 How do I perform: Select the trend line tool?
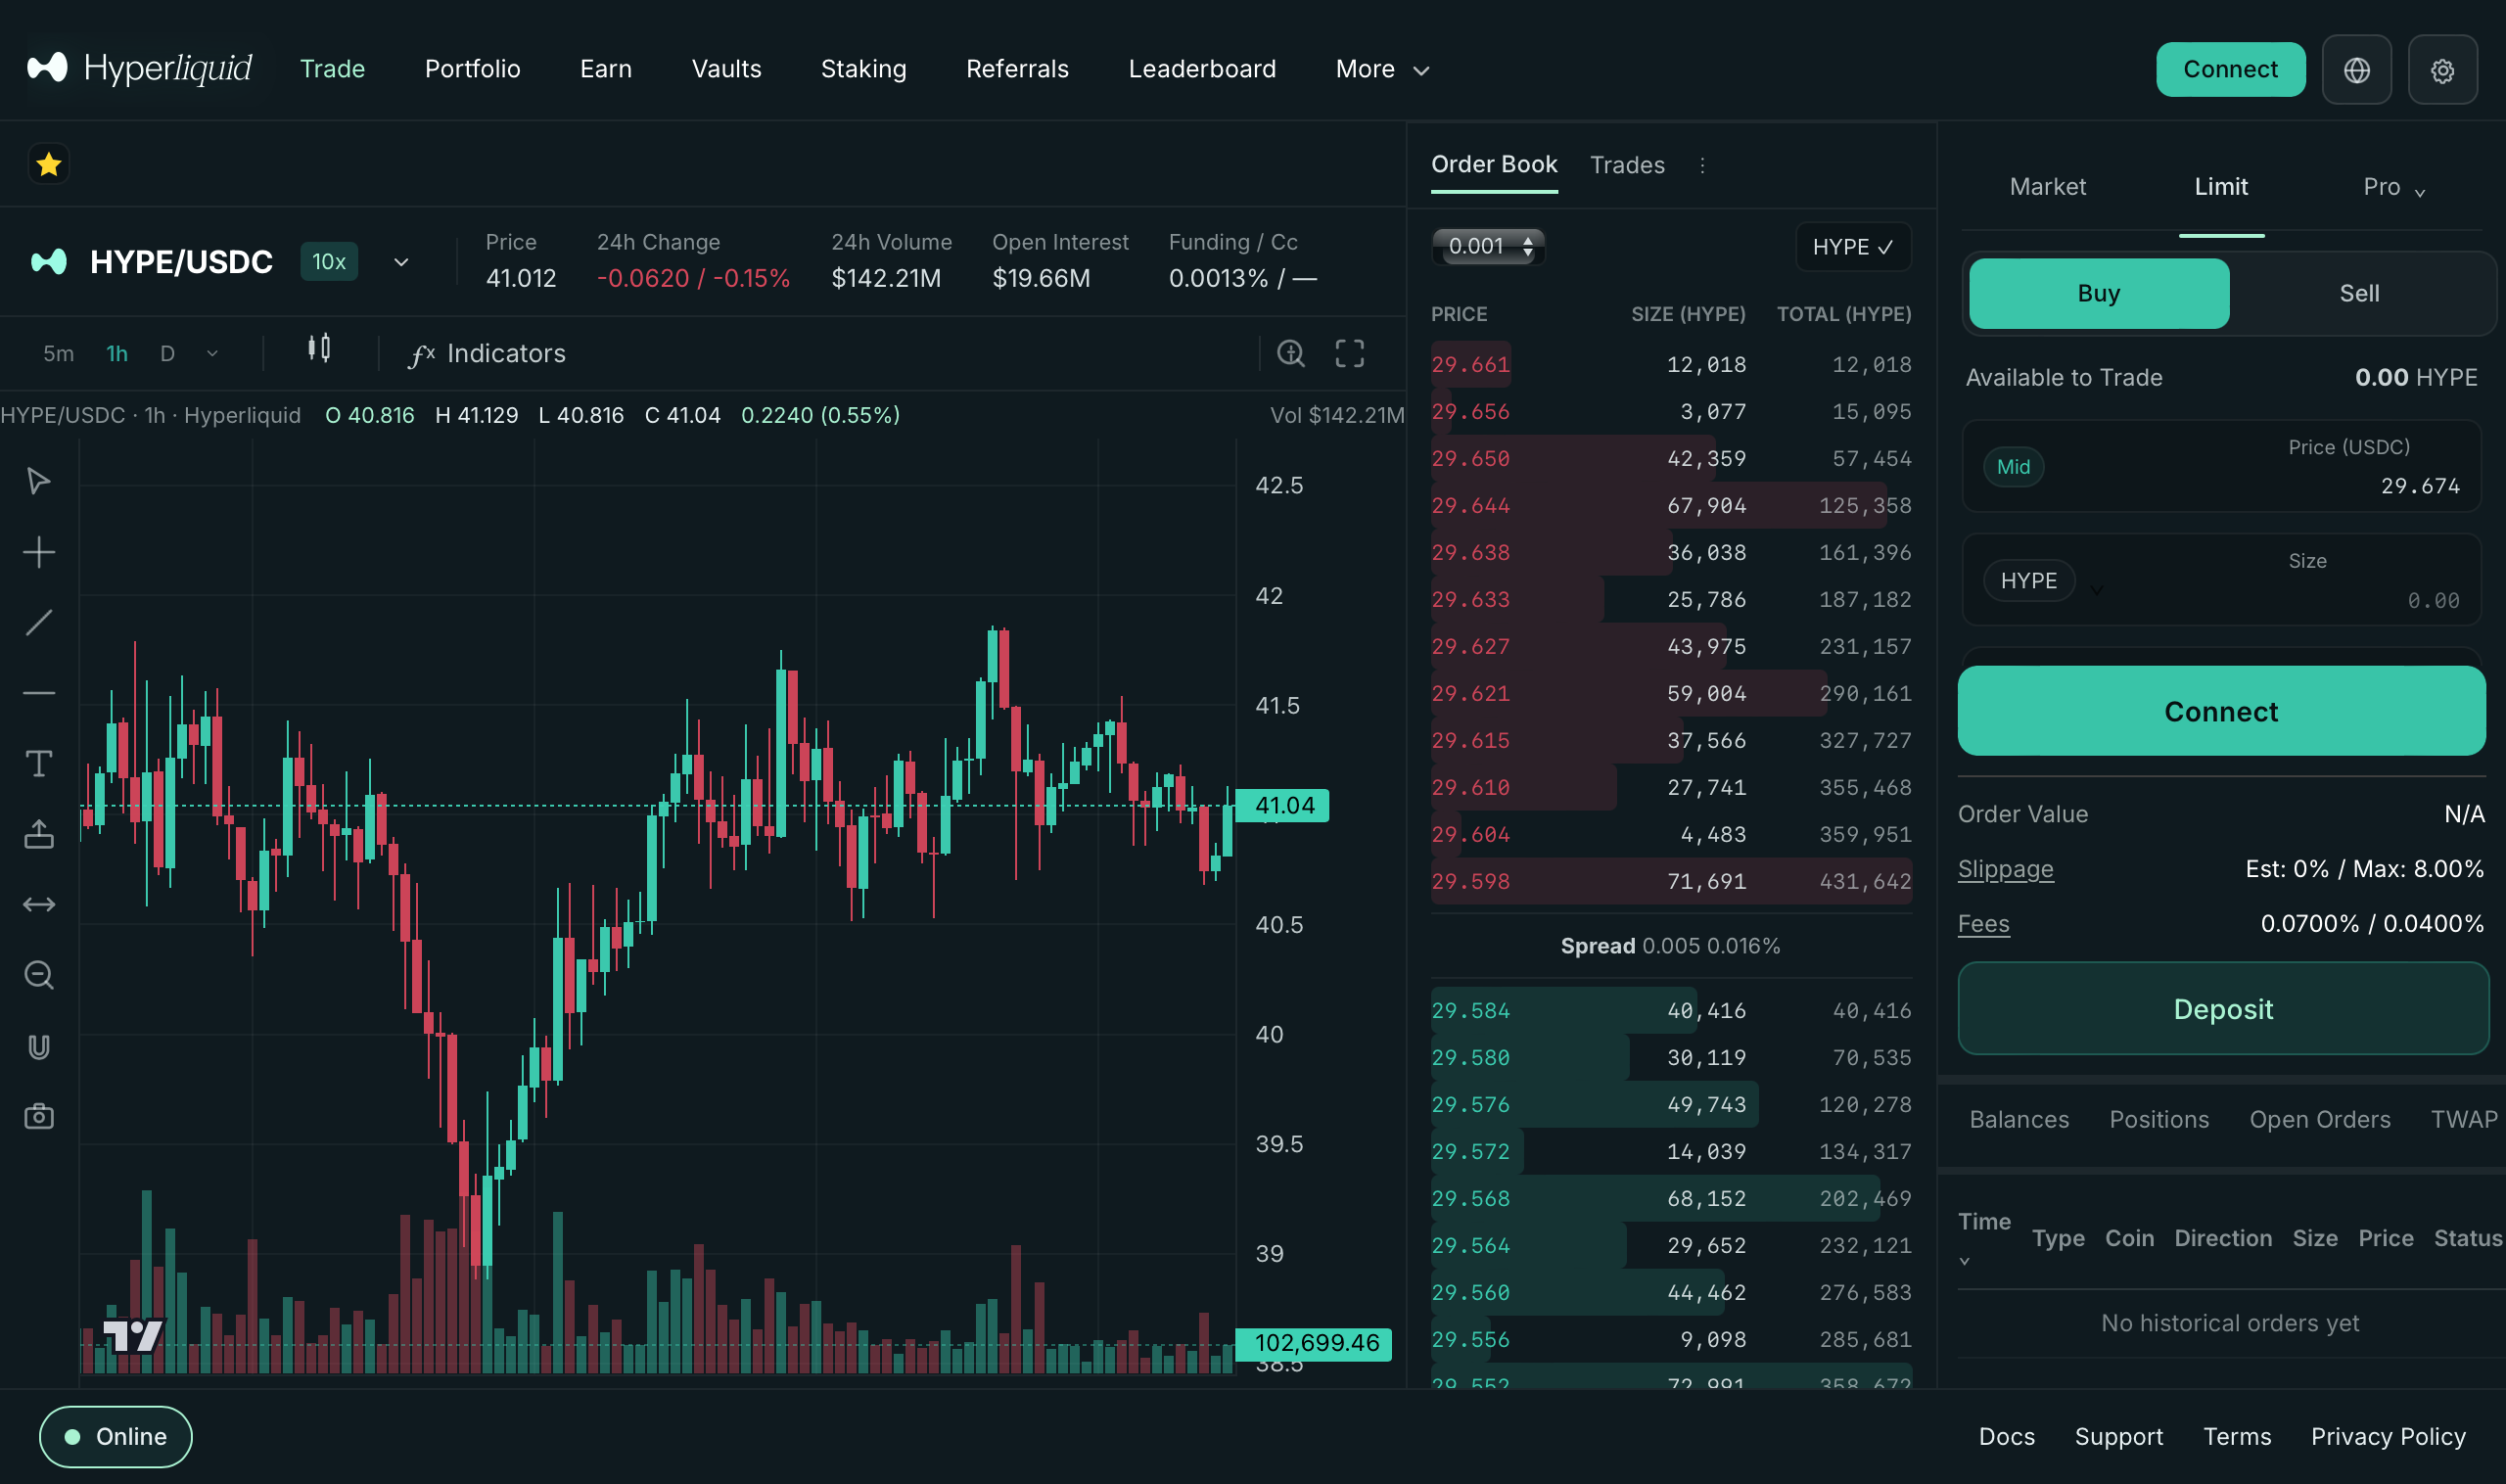tap(39, 623)
